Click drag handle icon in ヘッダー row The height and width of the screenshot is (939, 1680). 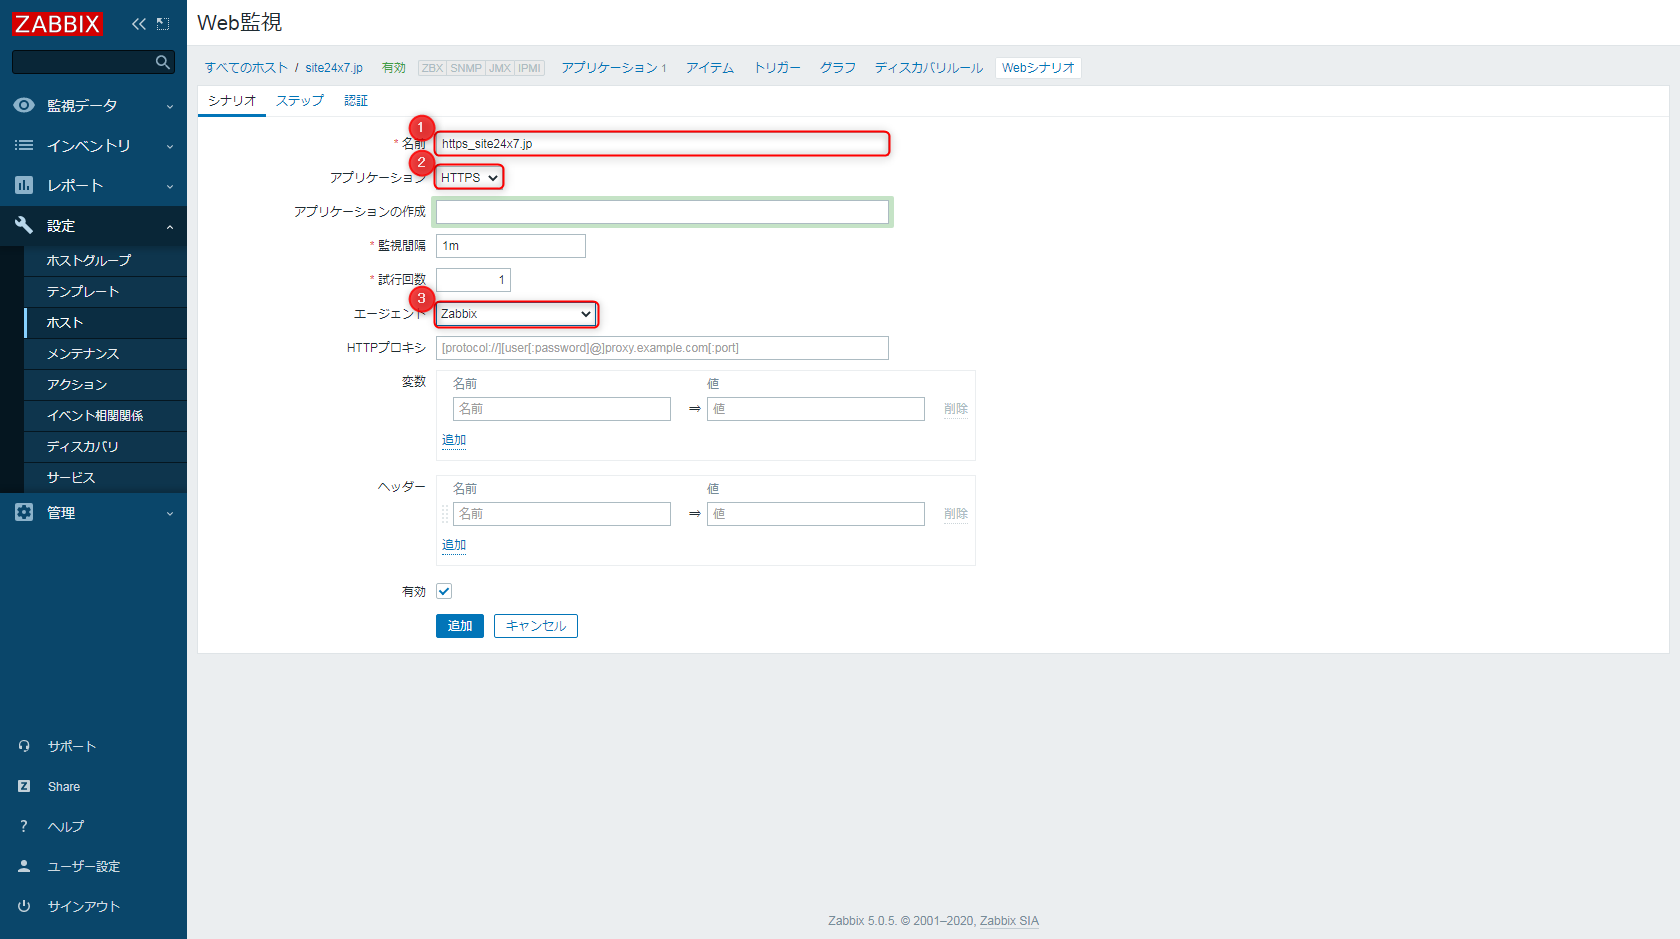445,514
